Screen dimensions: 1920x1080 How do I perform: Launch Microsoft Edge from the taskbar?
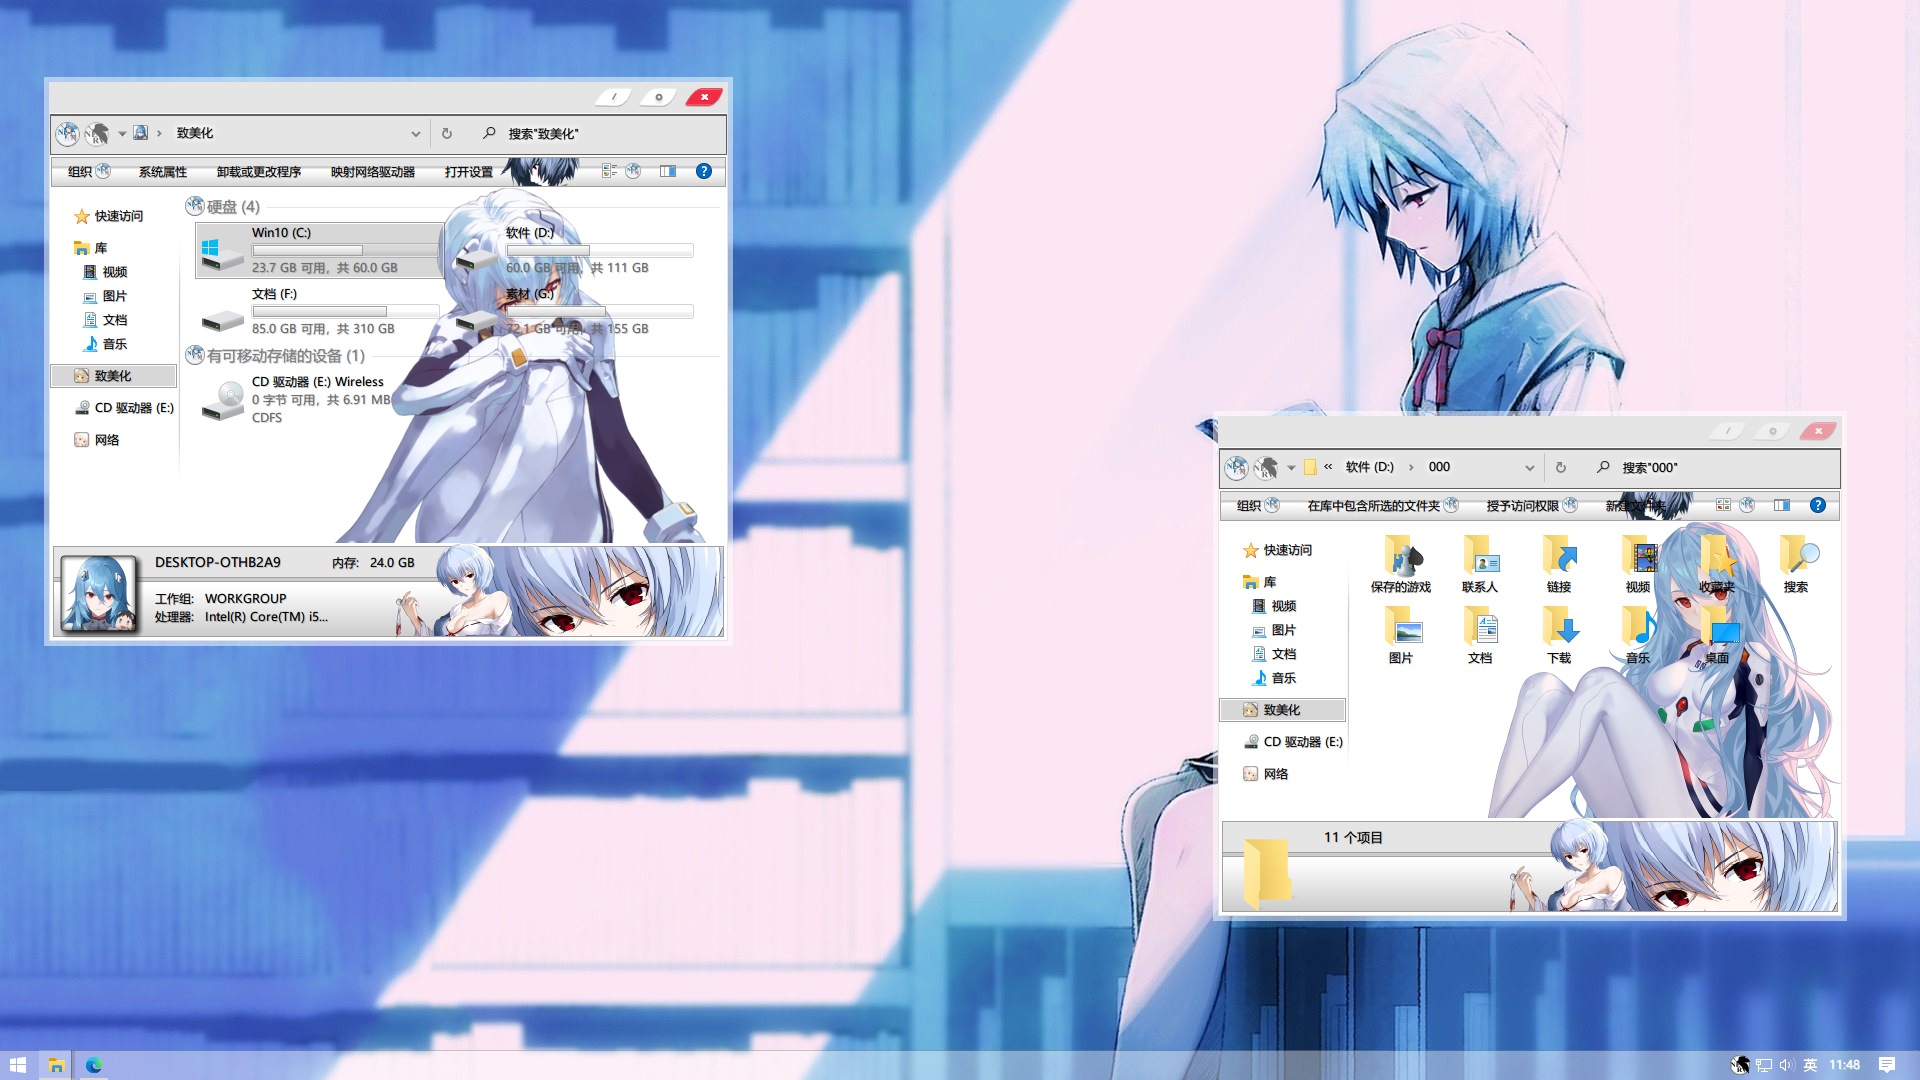[x=94, y=1065]
